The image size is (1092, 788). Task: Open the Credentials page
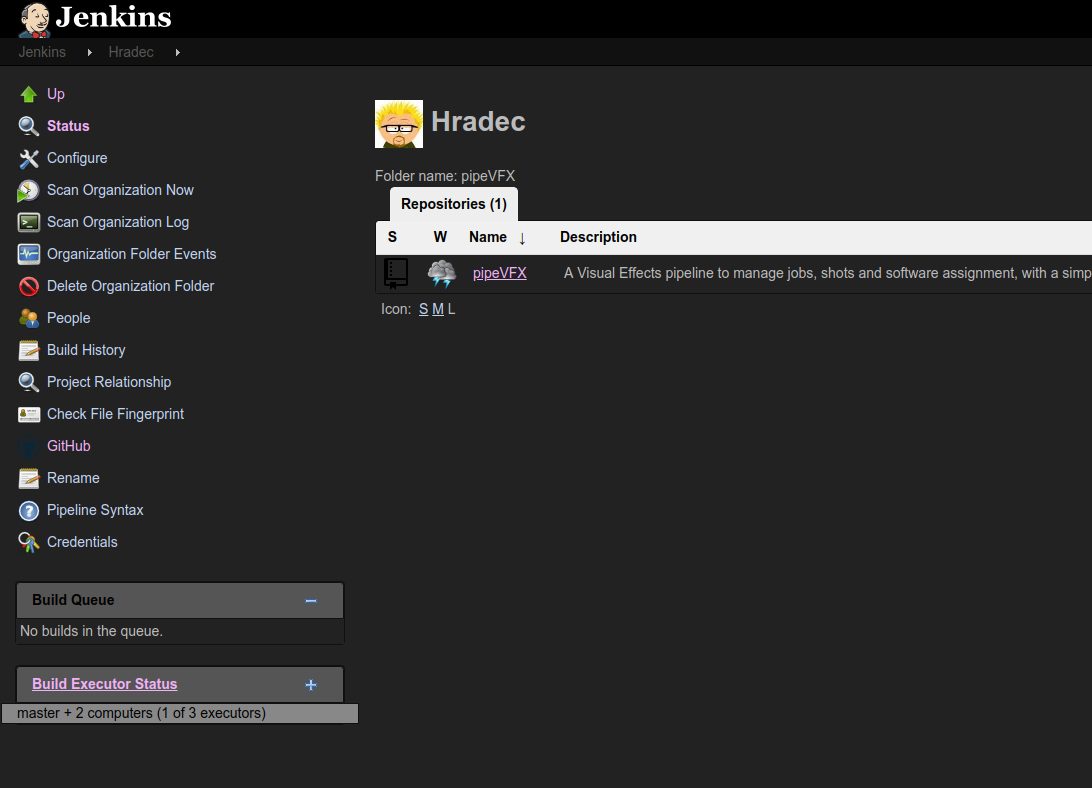point(82,543)
